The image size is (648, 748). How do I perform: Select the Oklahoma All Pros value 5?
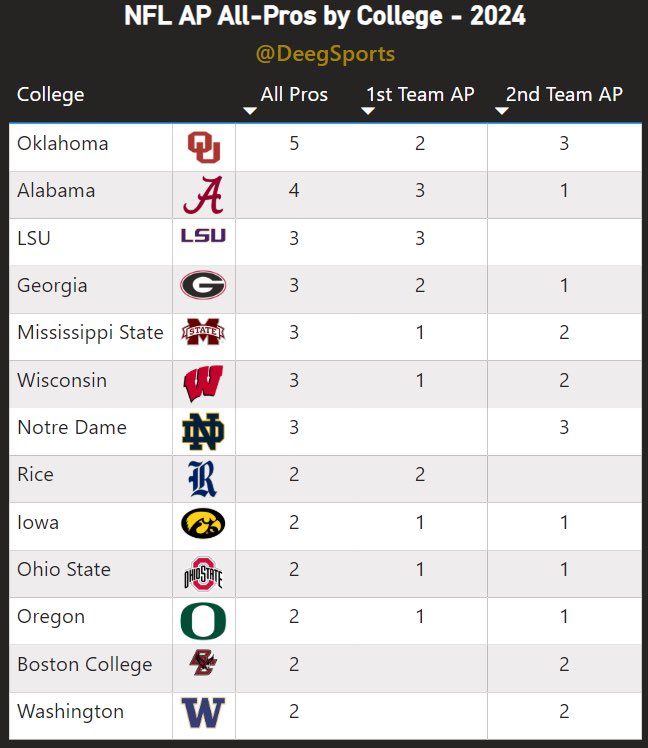(294, 144)
